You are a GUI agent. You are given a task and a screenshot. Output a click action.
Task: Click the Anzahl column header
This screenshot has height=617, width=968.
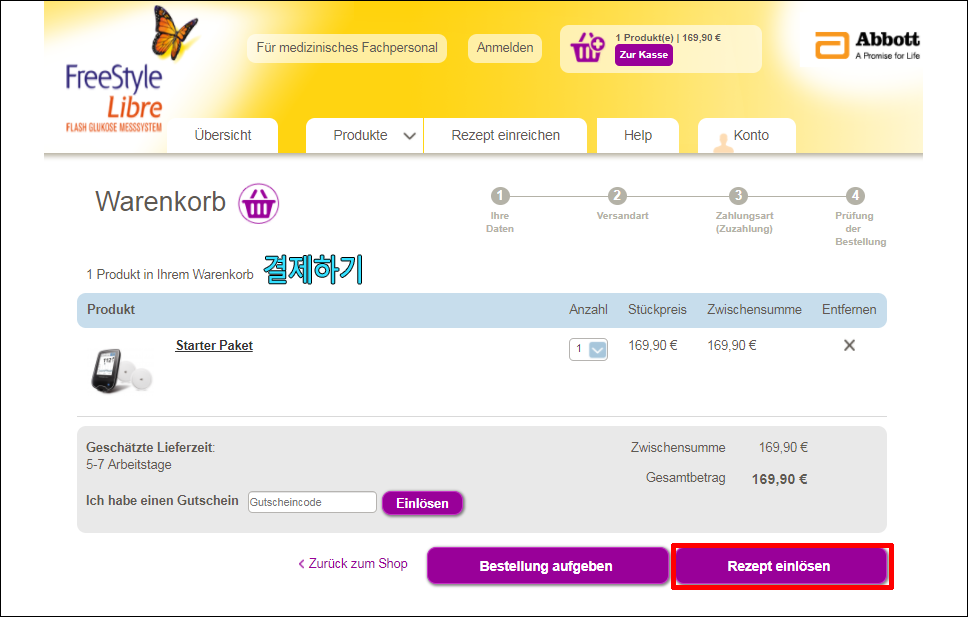pos(588,309)
